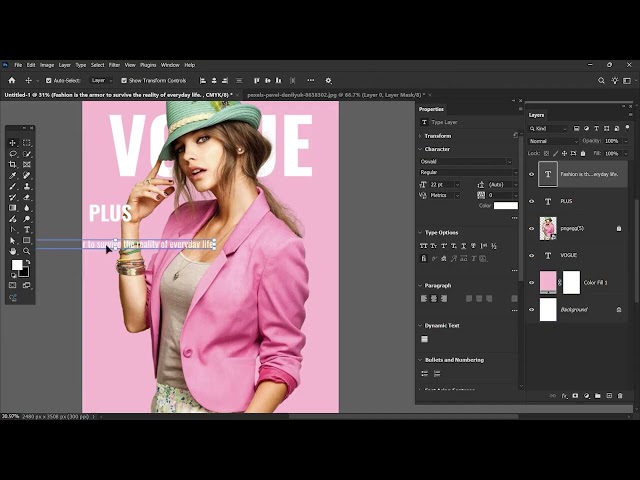The image size is (640, 480).
Task: Select the Hand tool
Action: click(13, 251)
